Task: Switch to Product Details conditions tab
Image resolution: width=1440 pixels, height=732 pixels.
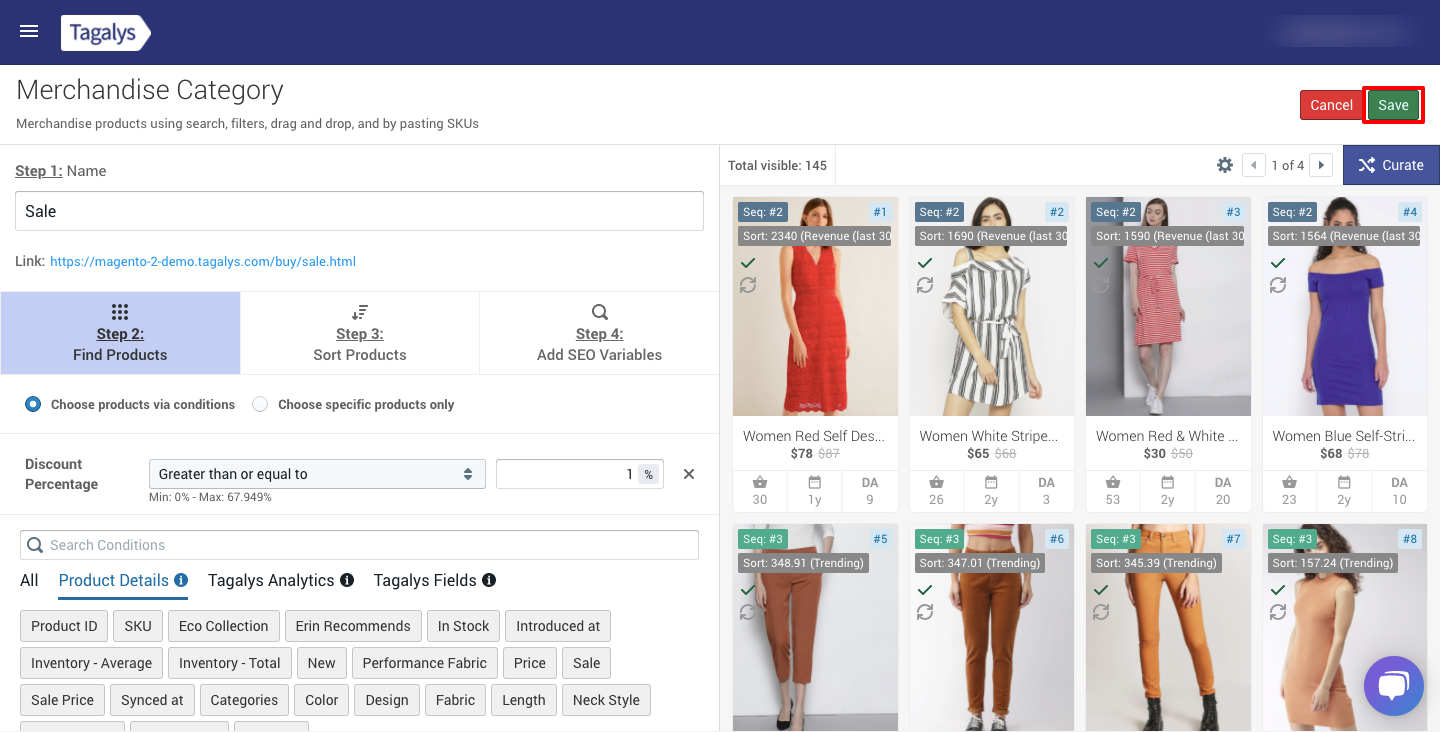Action: point(114,580)
